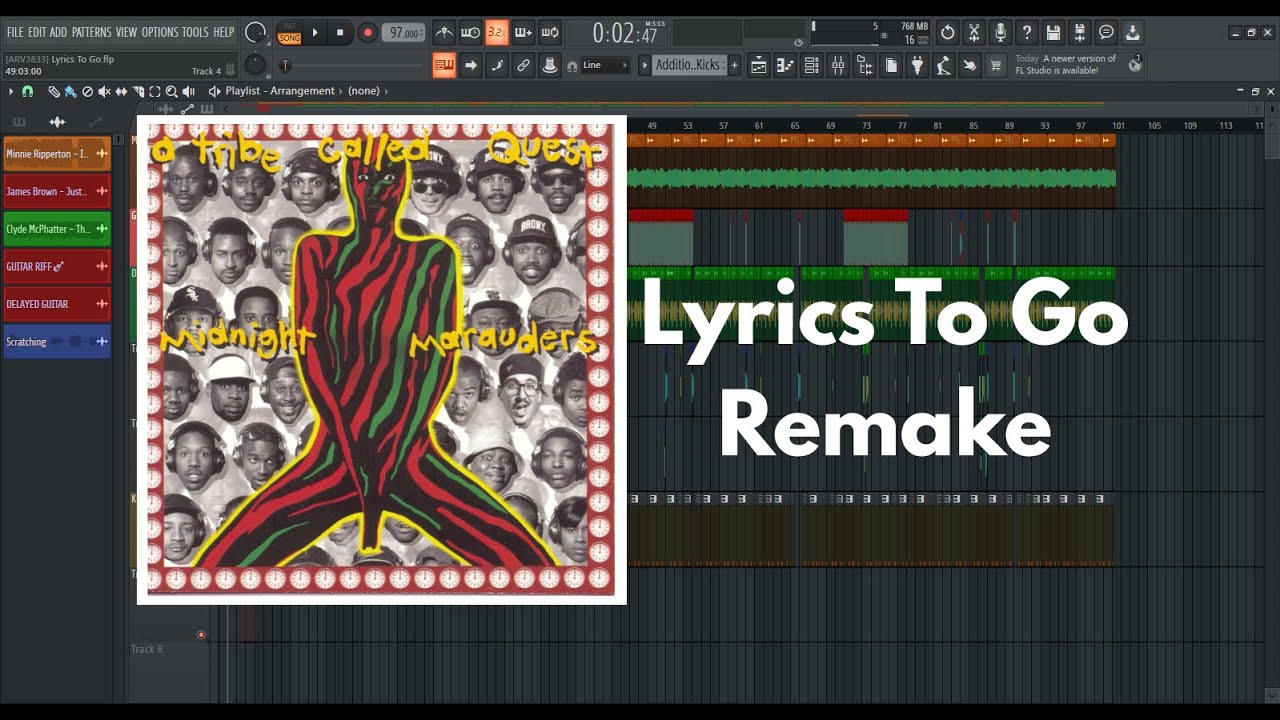
Task: Open the global snap dropdown showing Line
Action: tap(605, 66)
